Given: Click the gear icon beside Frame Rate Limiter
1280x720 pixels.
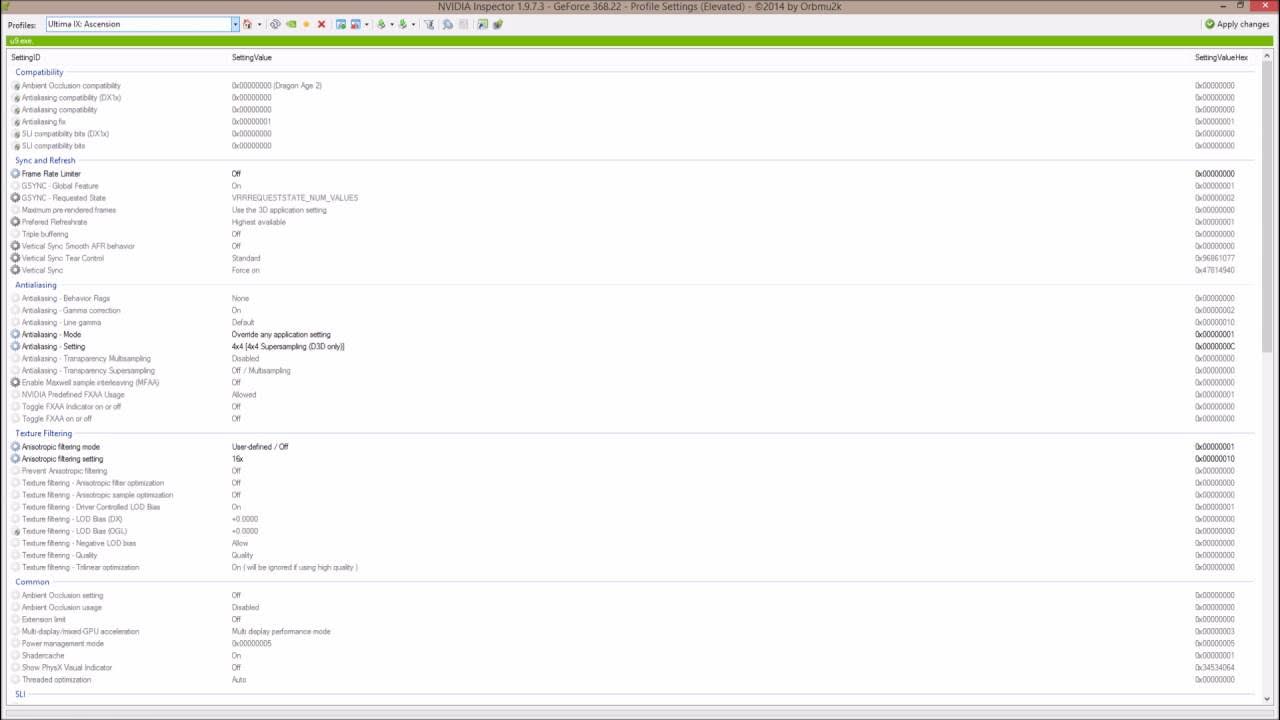Looking at the screenshot, I should [15, 174].
